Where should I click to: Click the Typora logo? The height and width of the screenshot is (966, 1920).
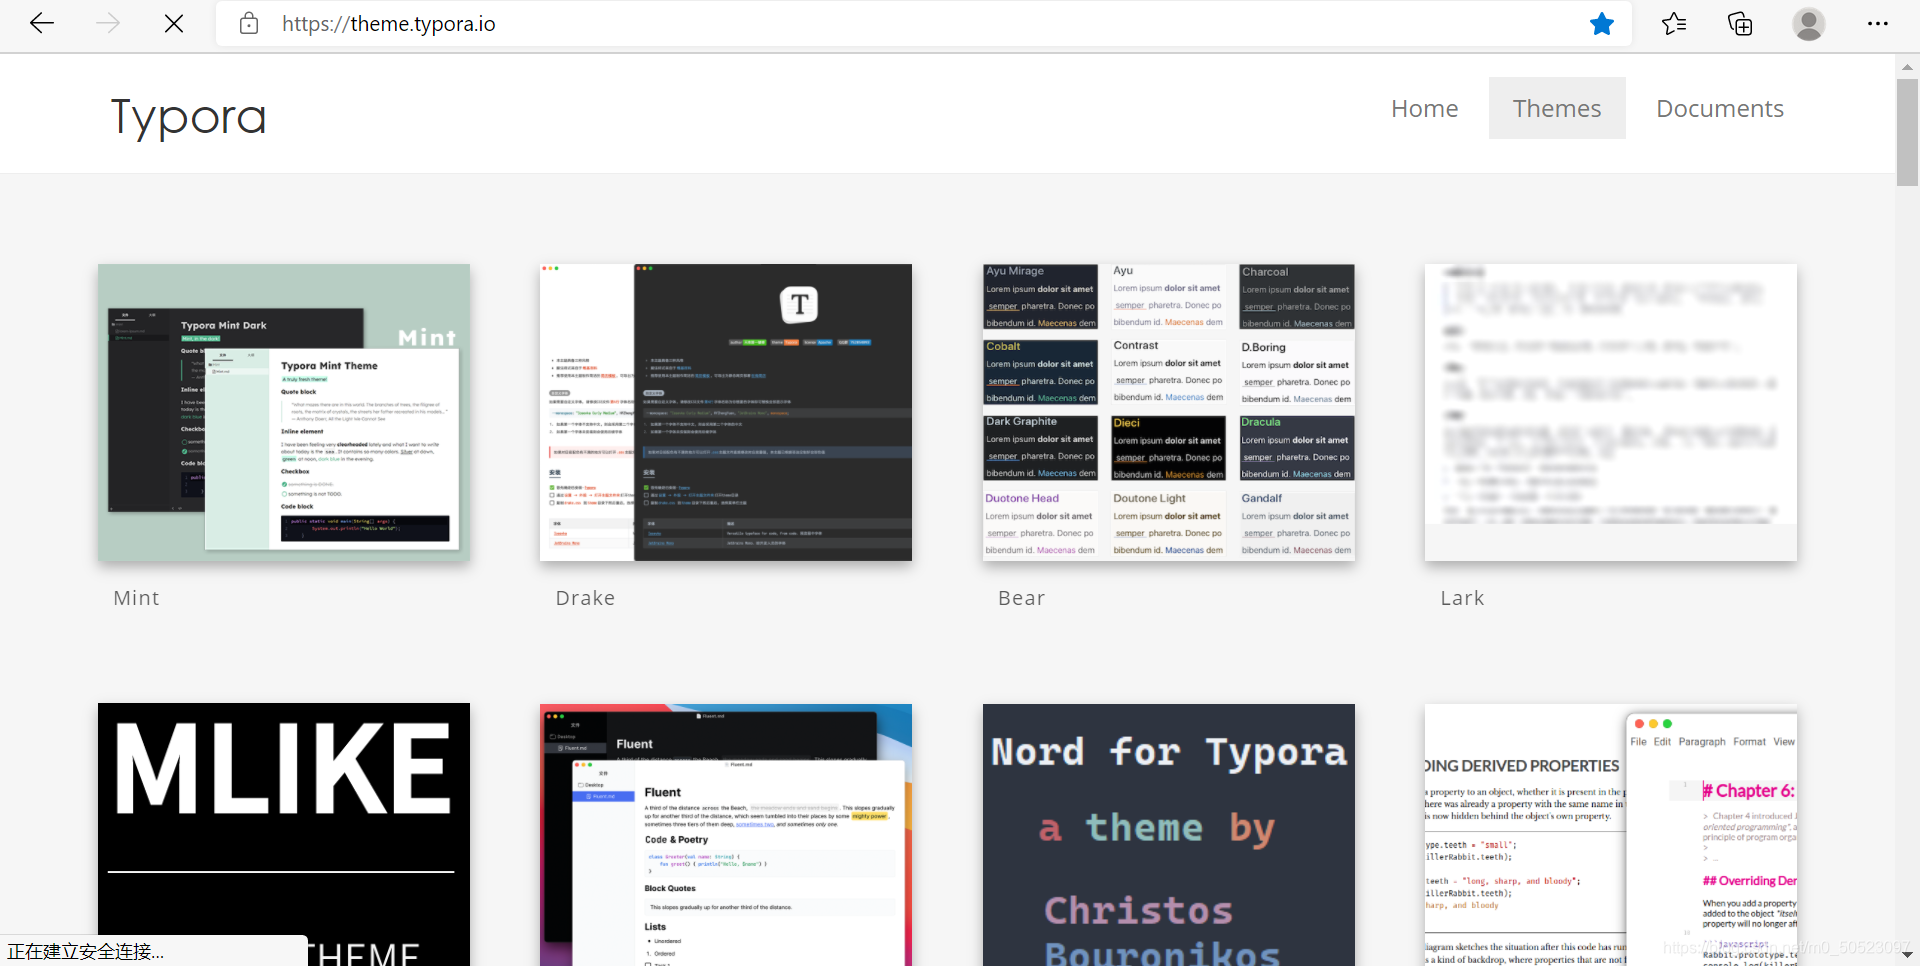189,117
